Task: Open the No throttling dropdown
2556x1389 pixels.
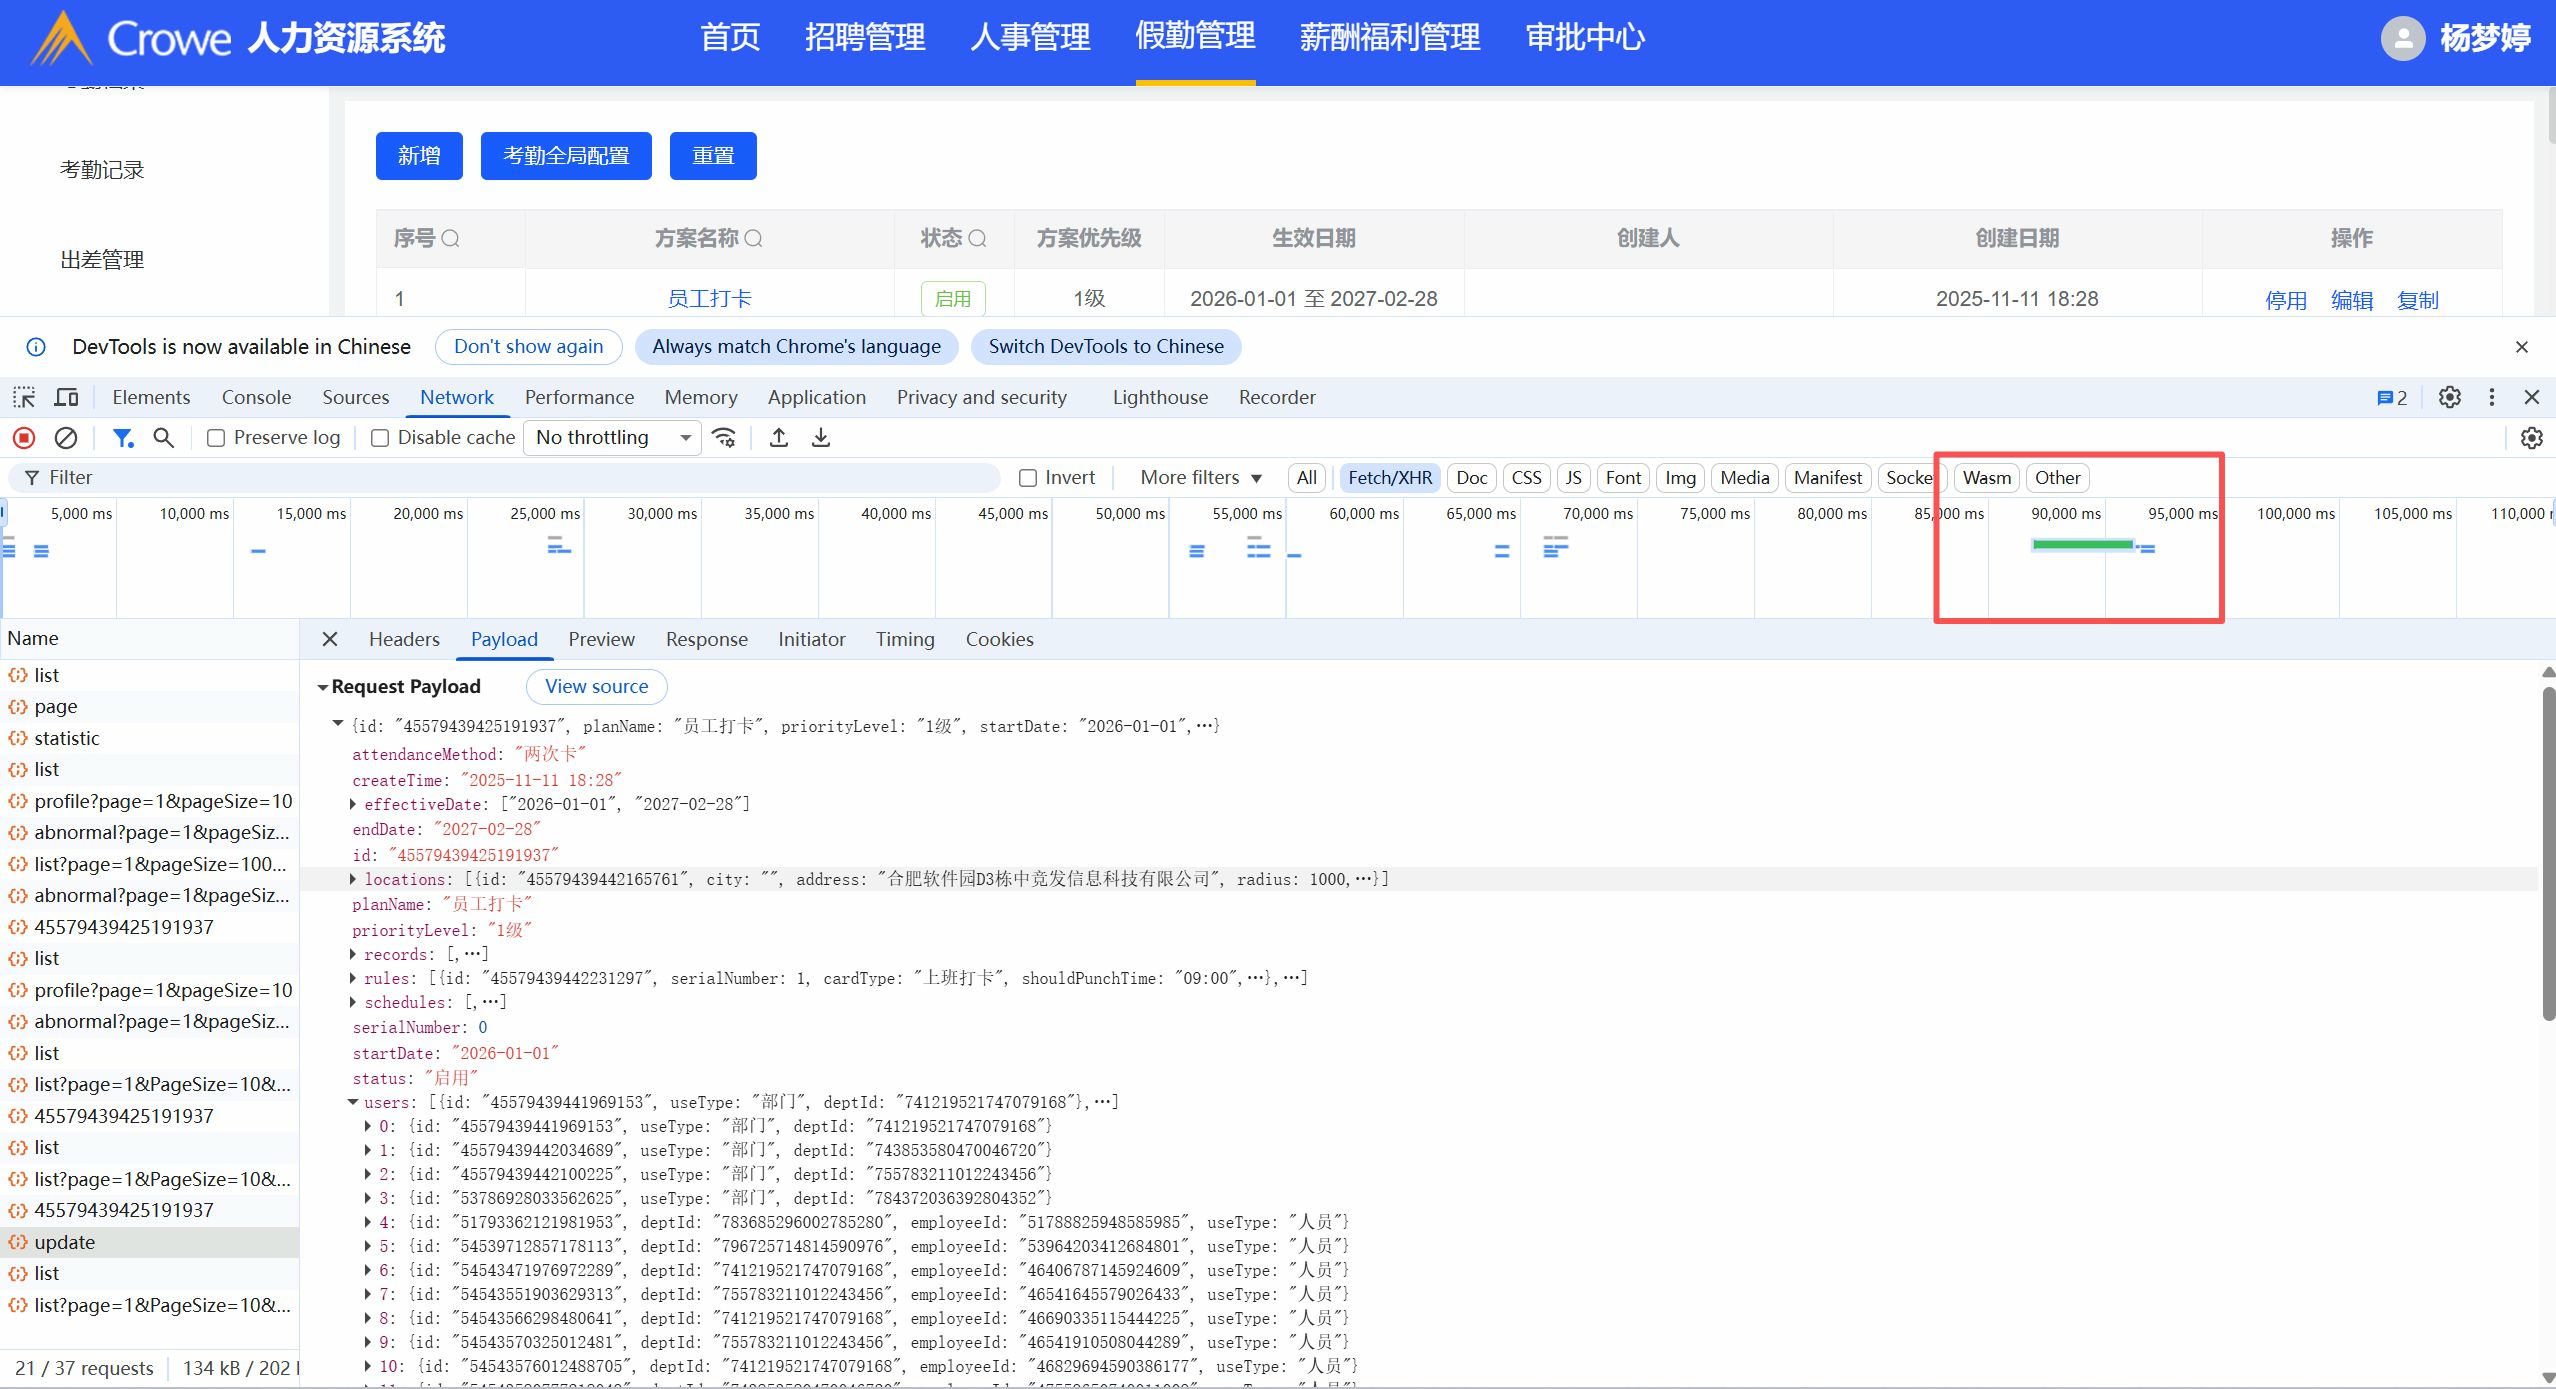Action: 612,438
